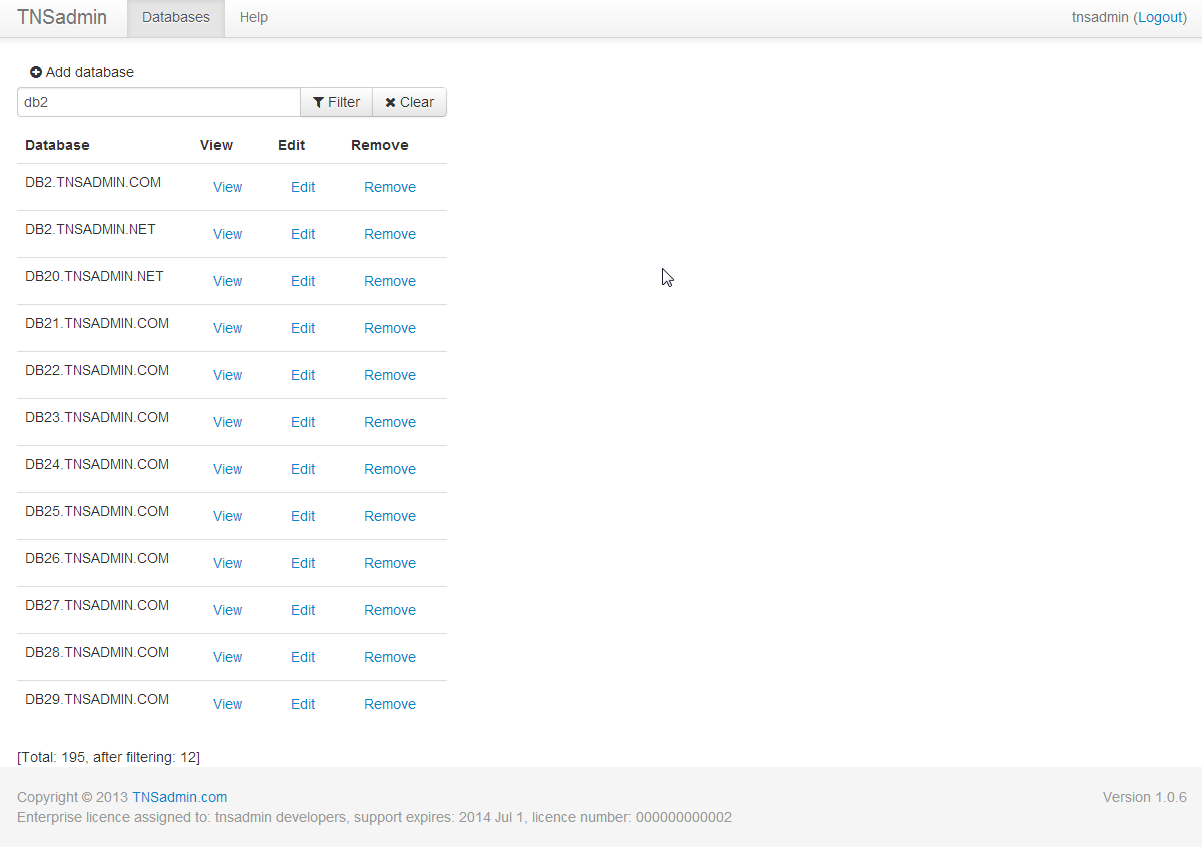Click the DB20.TNSADMIN.NET name cell
Screen dimensions: 1202x852
(94, 276)
